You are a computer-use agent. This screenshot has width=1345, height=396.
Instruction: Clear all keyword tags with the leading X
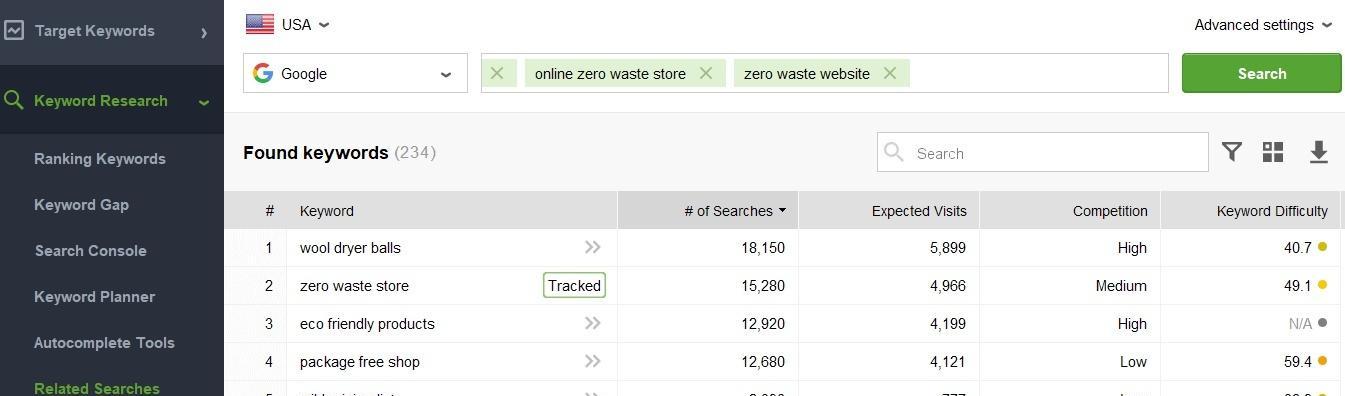click(497, 73)
